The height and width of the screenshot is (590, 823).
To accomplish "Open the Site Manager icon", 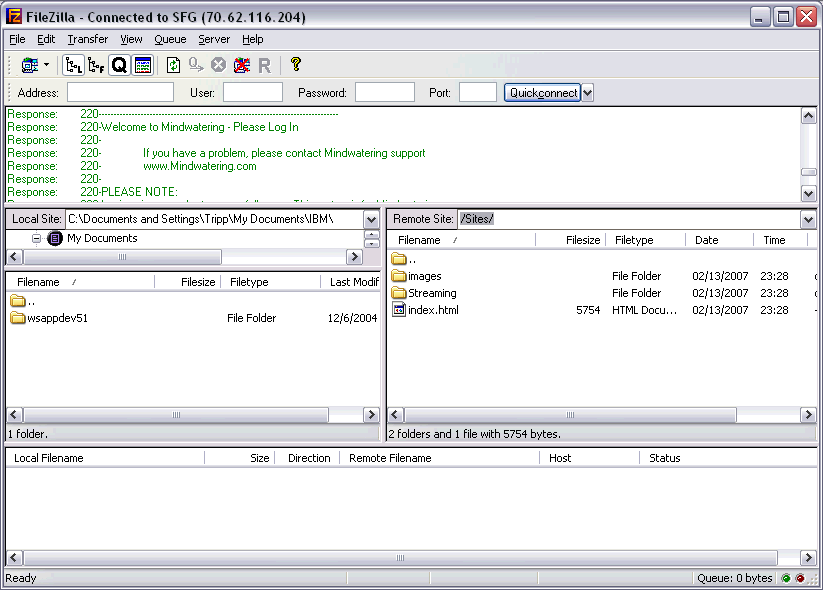I will (28, 65).
